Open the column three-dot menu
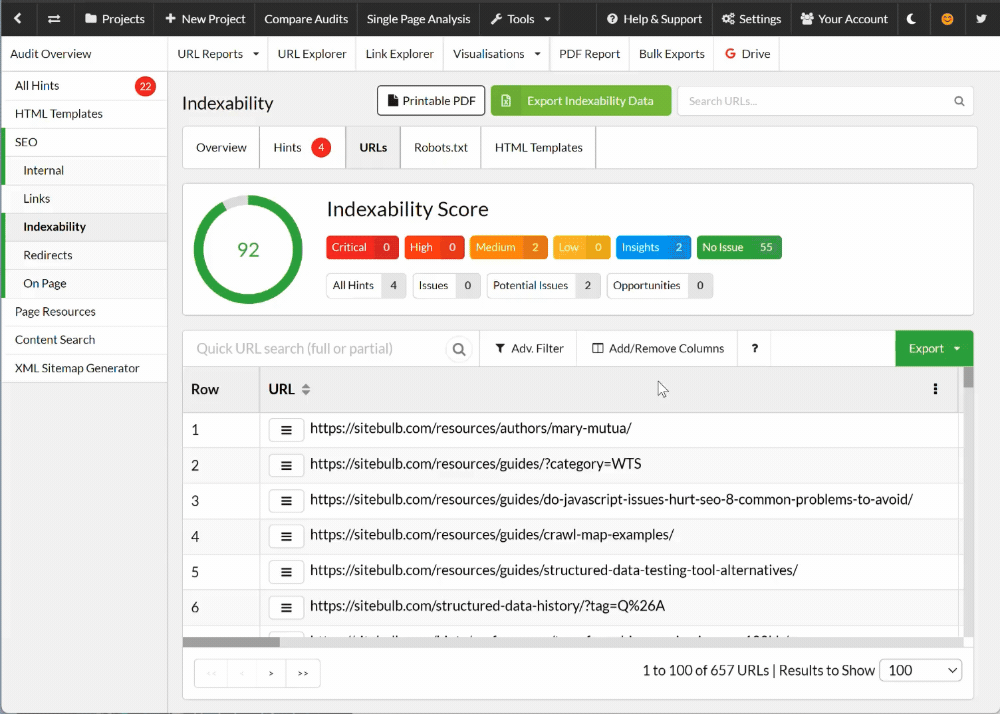 pyautogui.click(x=935, y=389)
